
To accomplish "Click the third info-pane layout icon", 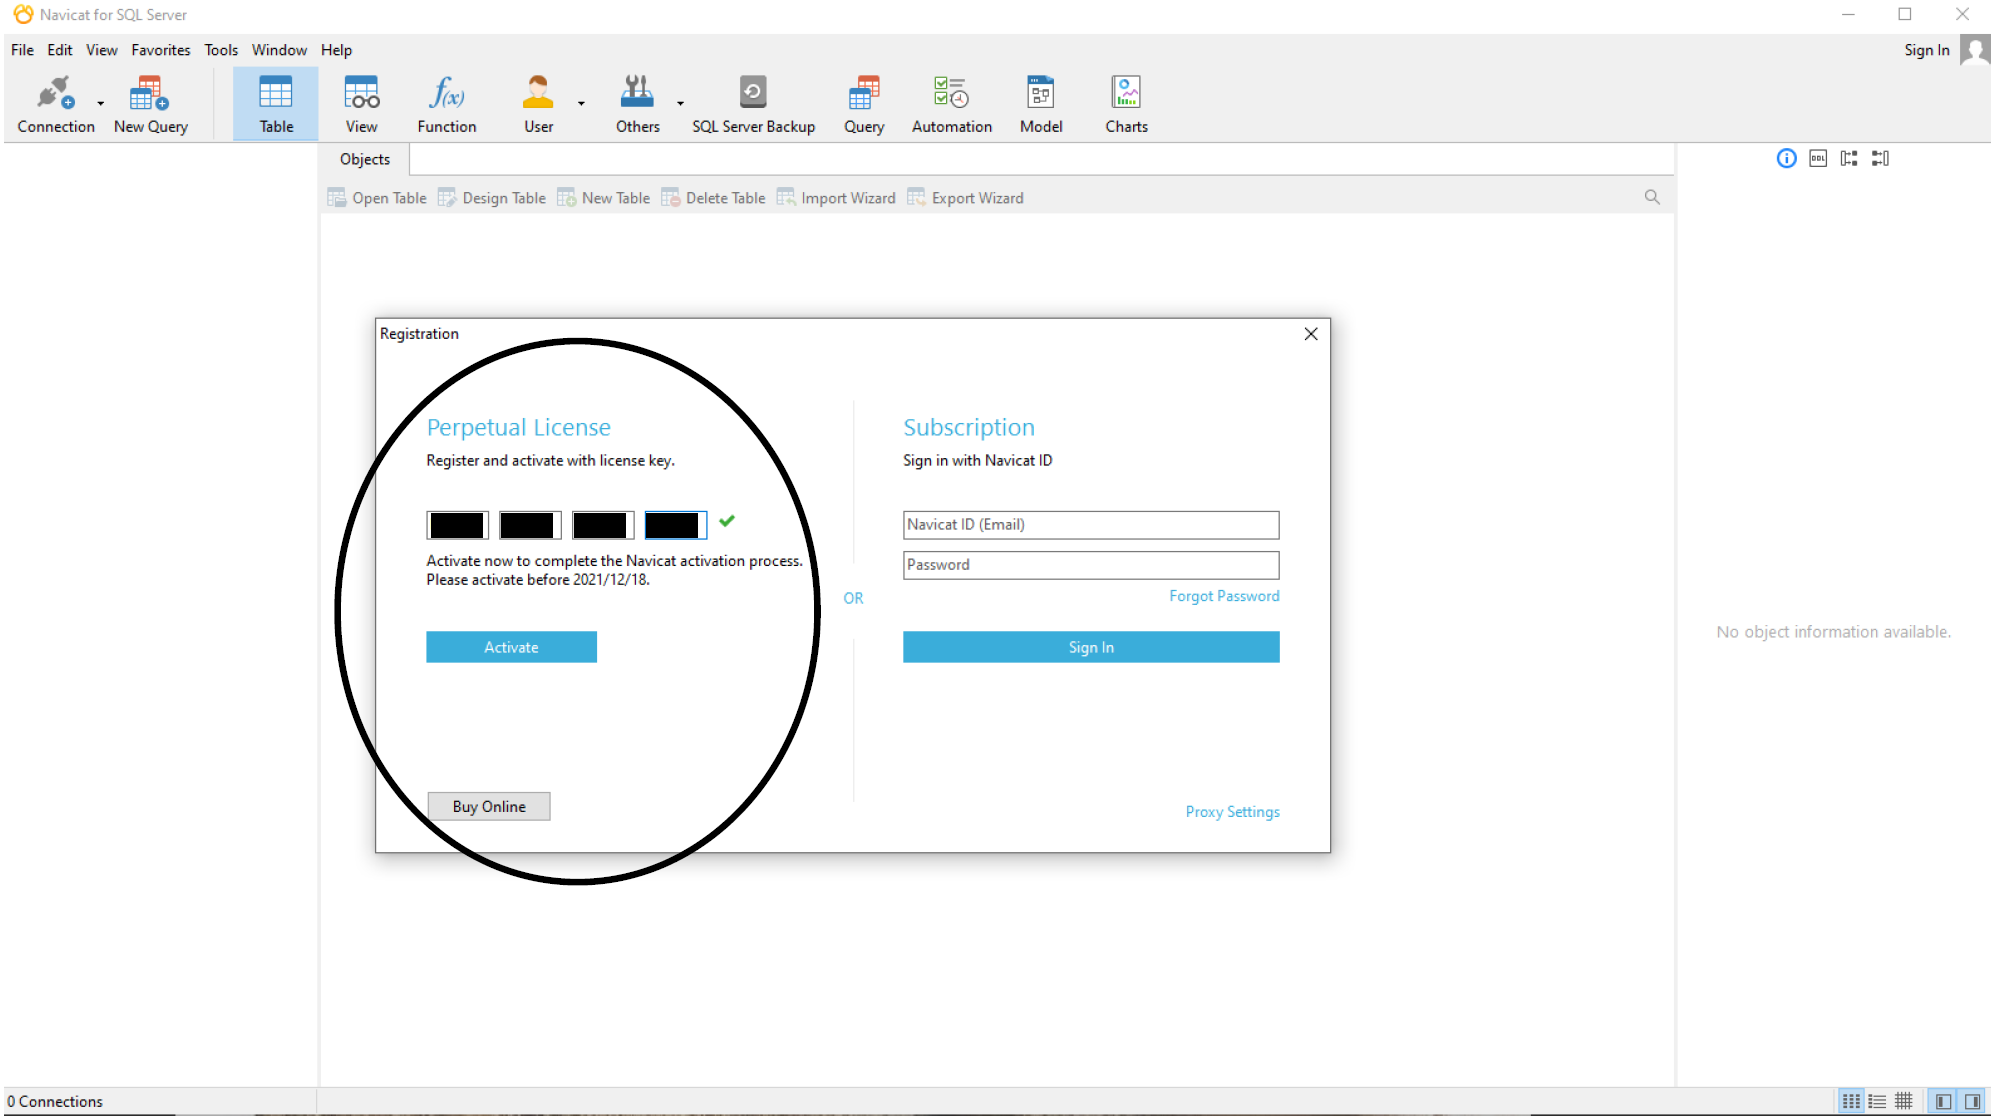I will coord(1849,158).
